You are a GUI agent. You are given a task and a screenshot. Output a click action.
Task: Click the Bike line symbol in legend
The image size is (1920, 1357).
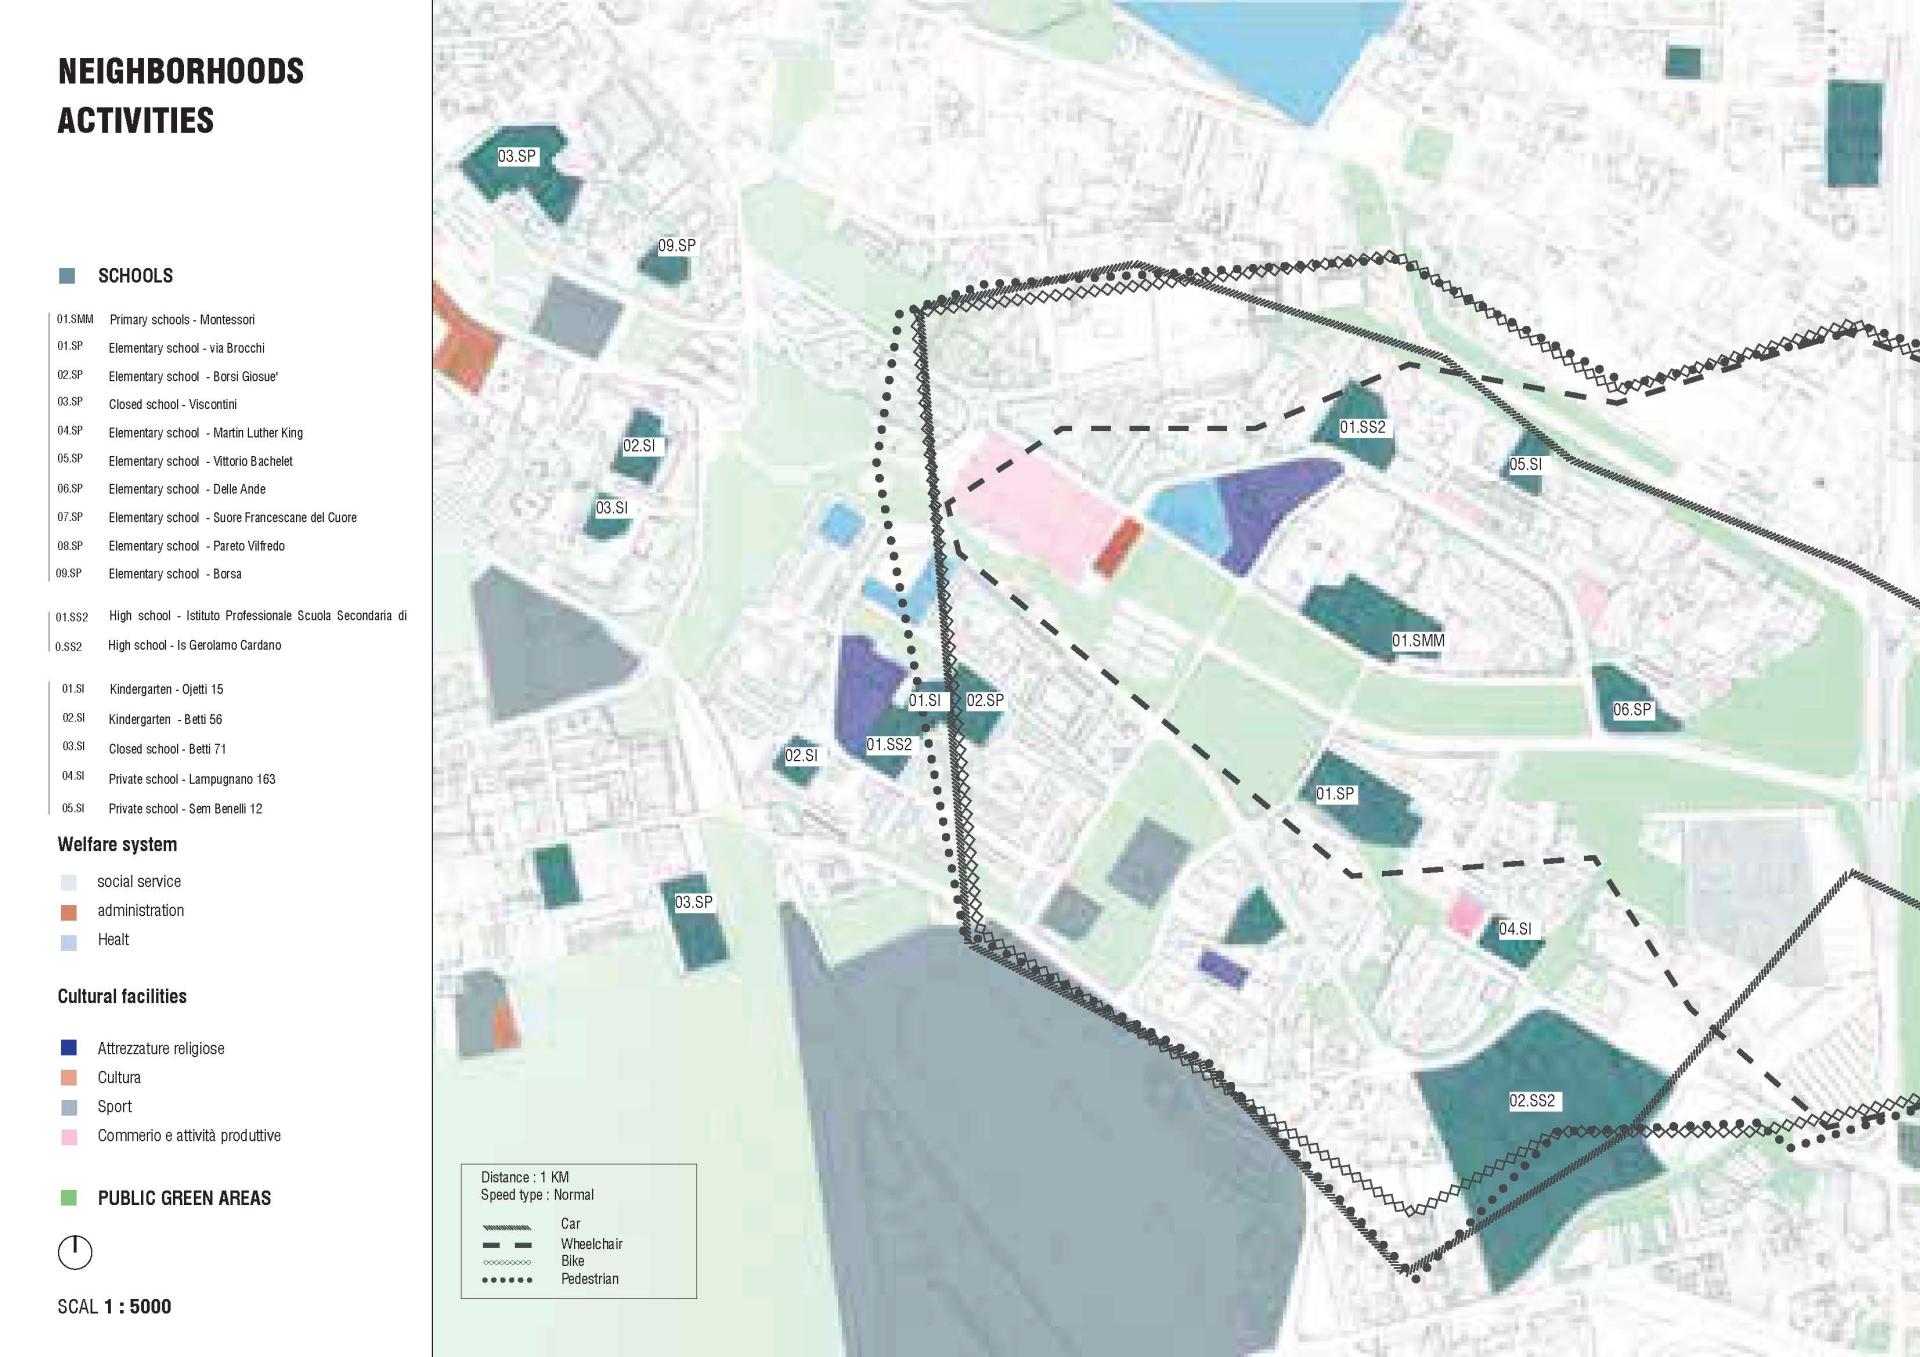(507, 1263)
